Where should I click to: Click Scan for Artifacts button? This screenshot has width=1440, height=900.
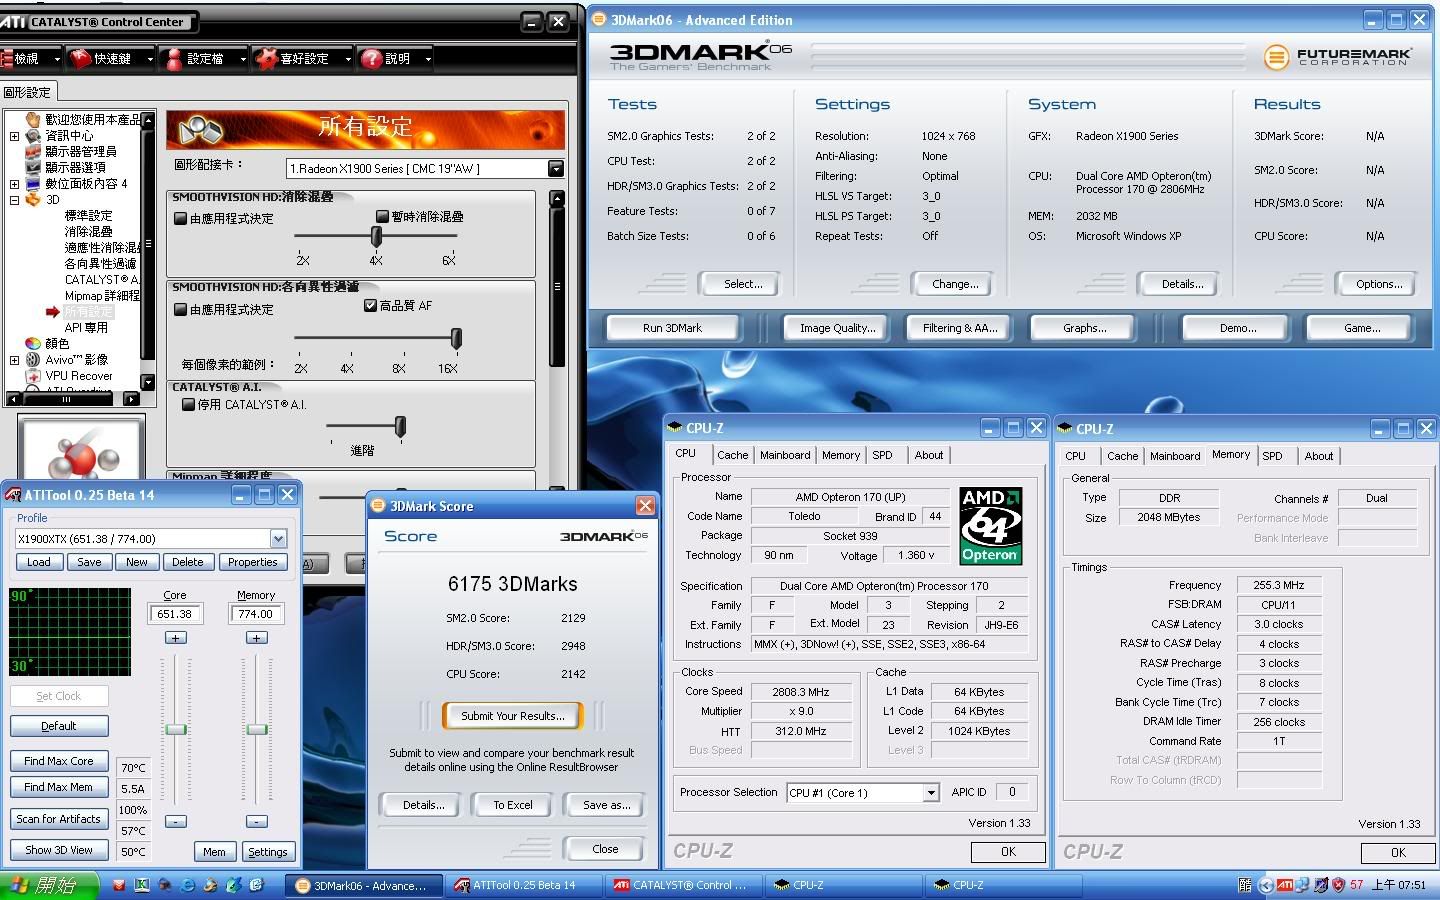click(x=58, y=819)
